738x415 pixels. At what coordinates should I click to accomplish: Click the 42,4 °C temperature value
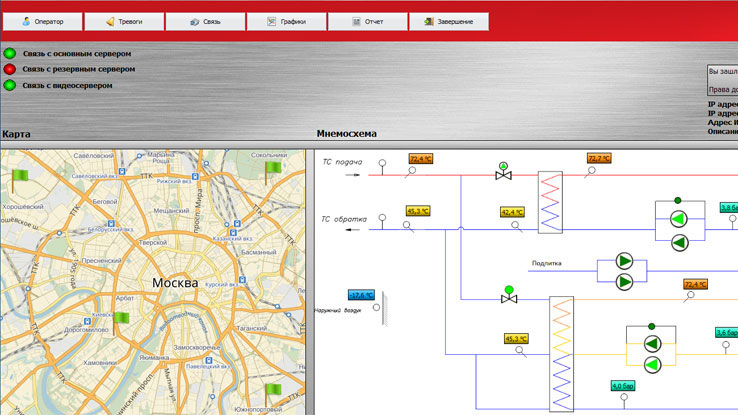click(x=512, y=212)
